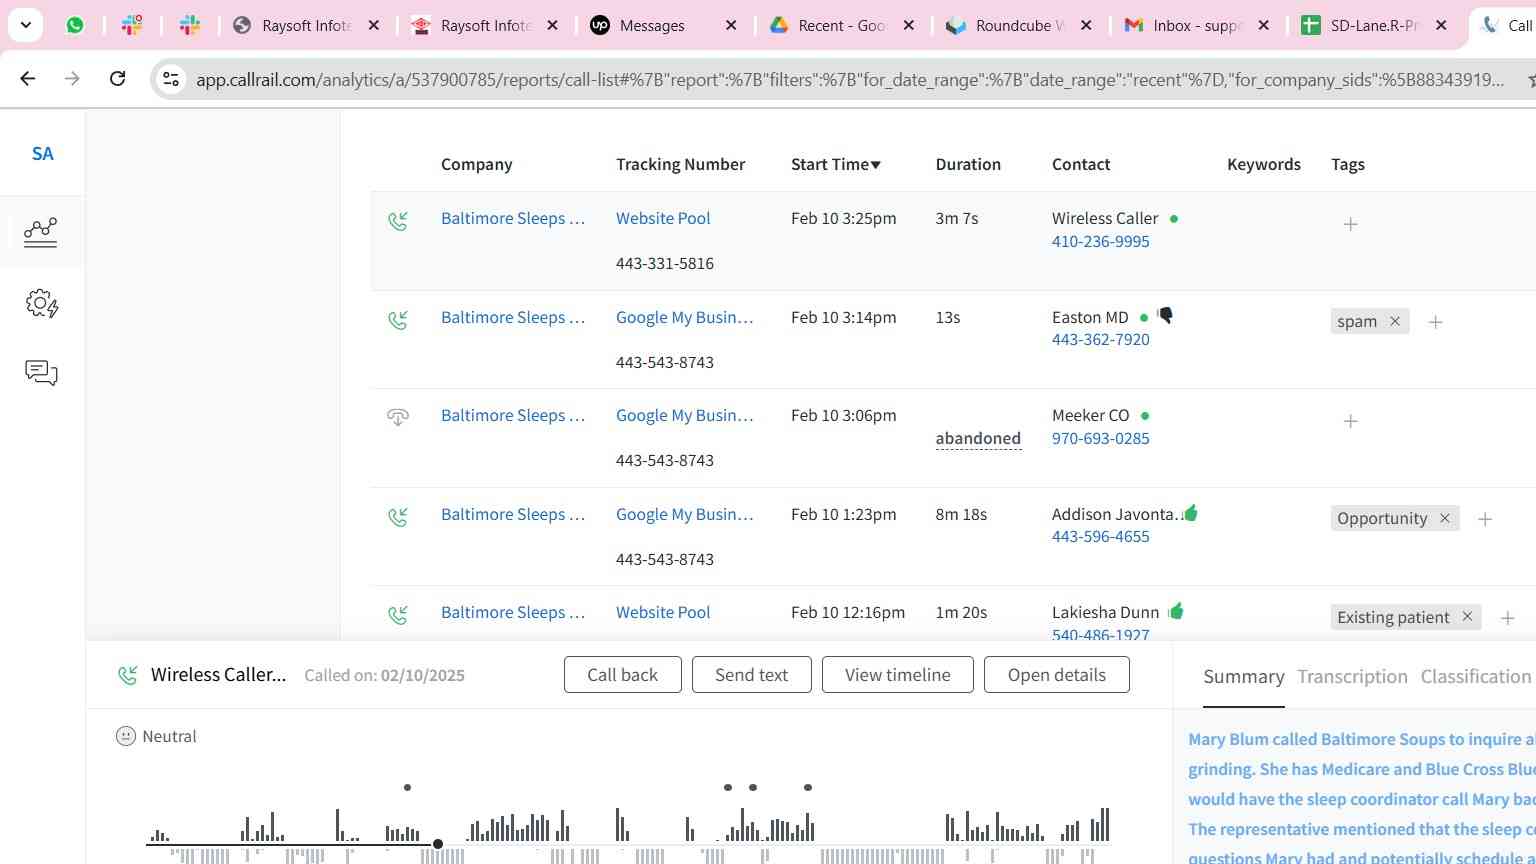Switch to the SD-Lane.R spreadsheet tab

1375,25
